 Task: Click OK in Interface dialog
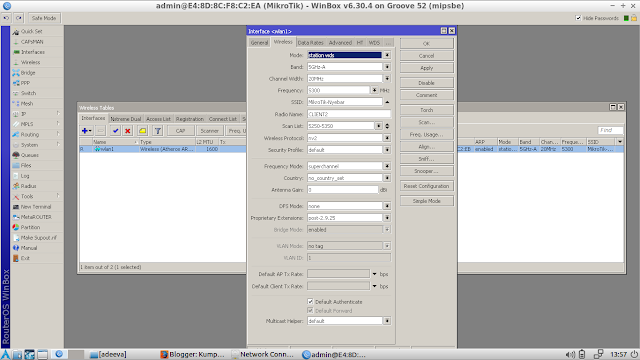point(427,44)
